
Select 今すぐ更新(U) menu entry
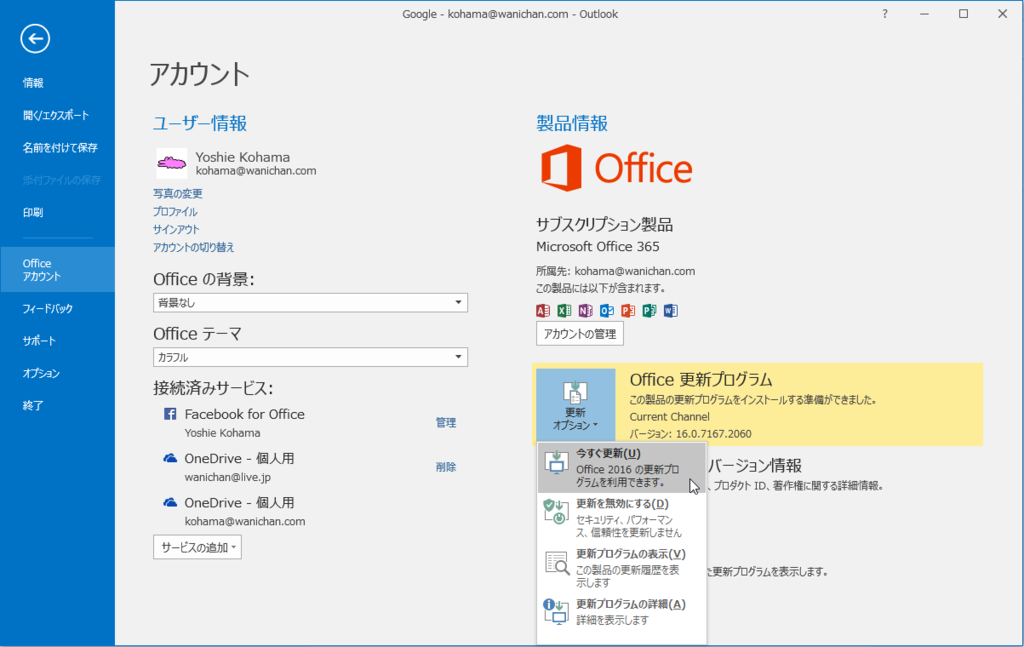622,467
